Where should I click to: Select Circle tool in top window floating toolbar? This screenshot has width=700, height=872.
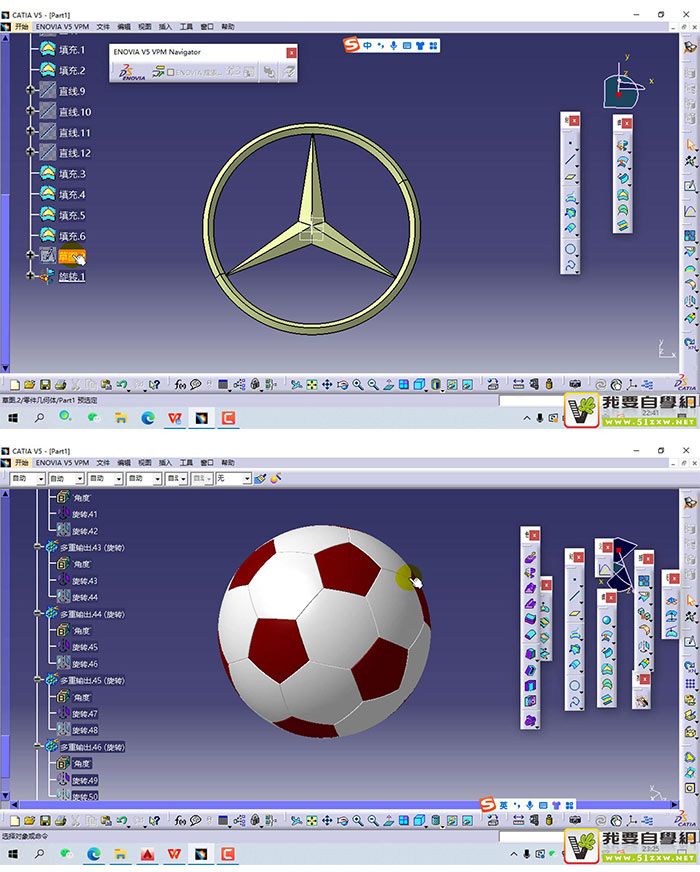pos(570,249)
